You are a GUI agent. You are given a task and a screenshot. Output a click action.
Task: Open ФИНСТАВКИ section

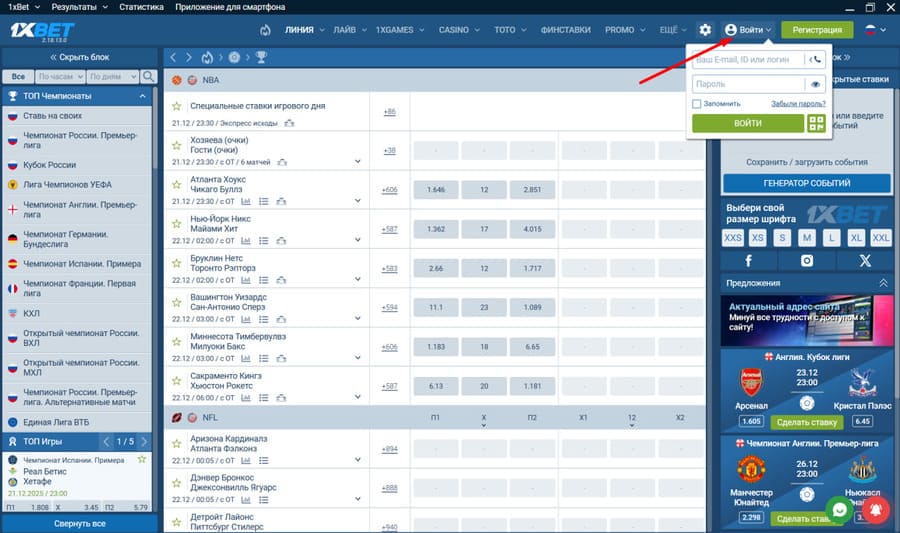tap(565, 30)
